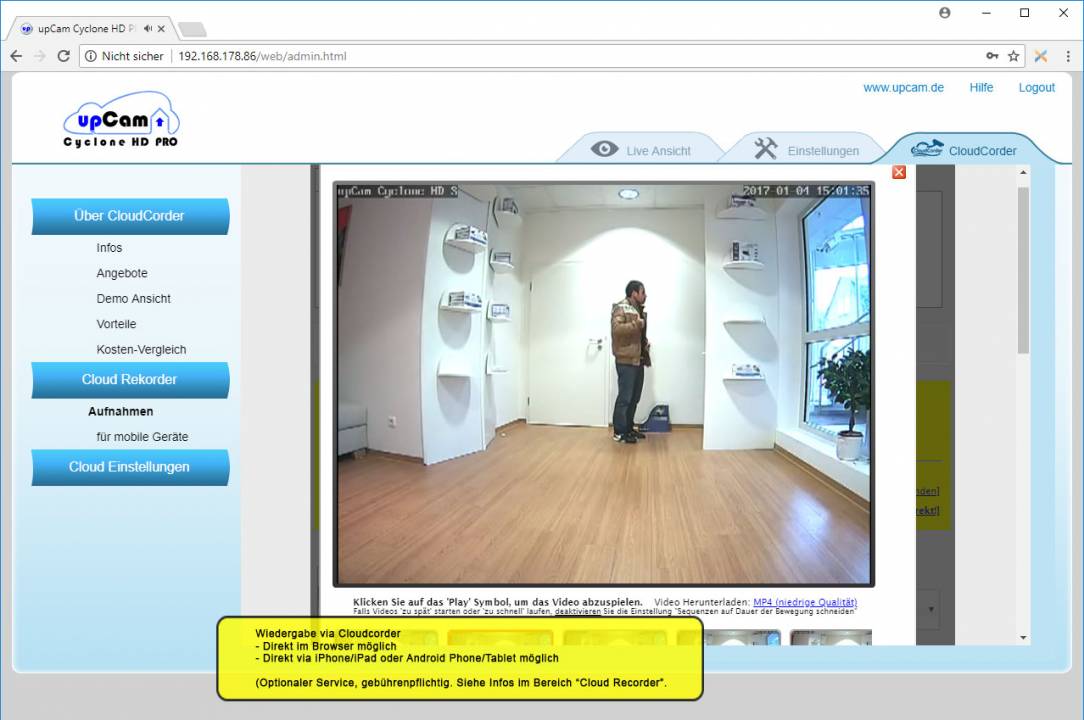This screenshot has width=1084, height=720.
Task: Close the upCam Cyclone HD browser tab
Action: pyautogui.click(x=161, y=28)
